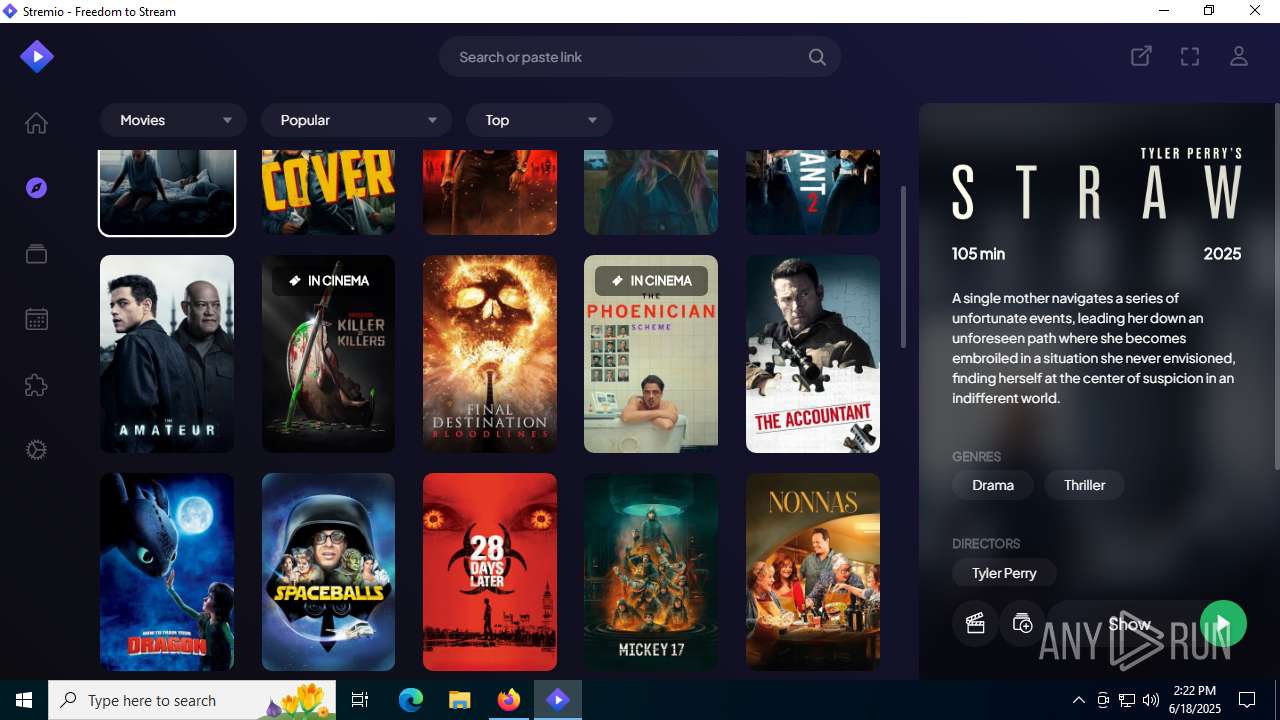Click the open-in-external-window icon
The width and height of the screenshot is (1280, 720).
(x=1141, y=57)
